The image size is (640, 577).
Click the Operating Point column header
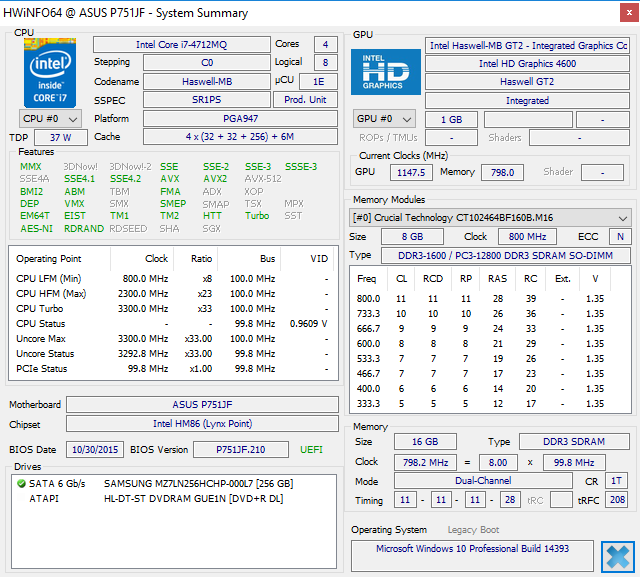[x=60, y=259]
